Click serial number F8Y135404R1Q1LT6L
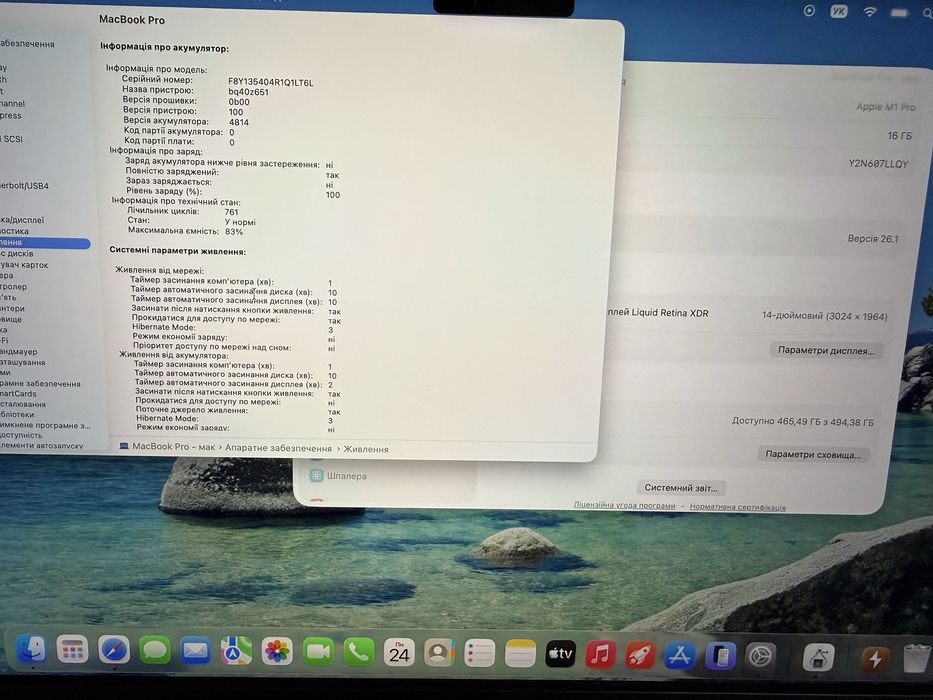Viewport: 933px width, 700px height. 271,83
